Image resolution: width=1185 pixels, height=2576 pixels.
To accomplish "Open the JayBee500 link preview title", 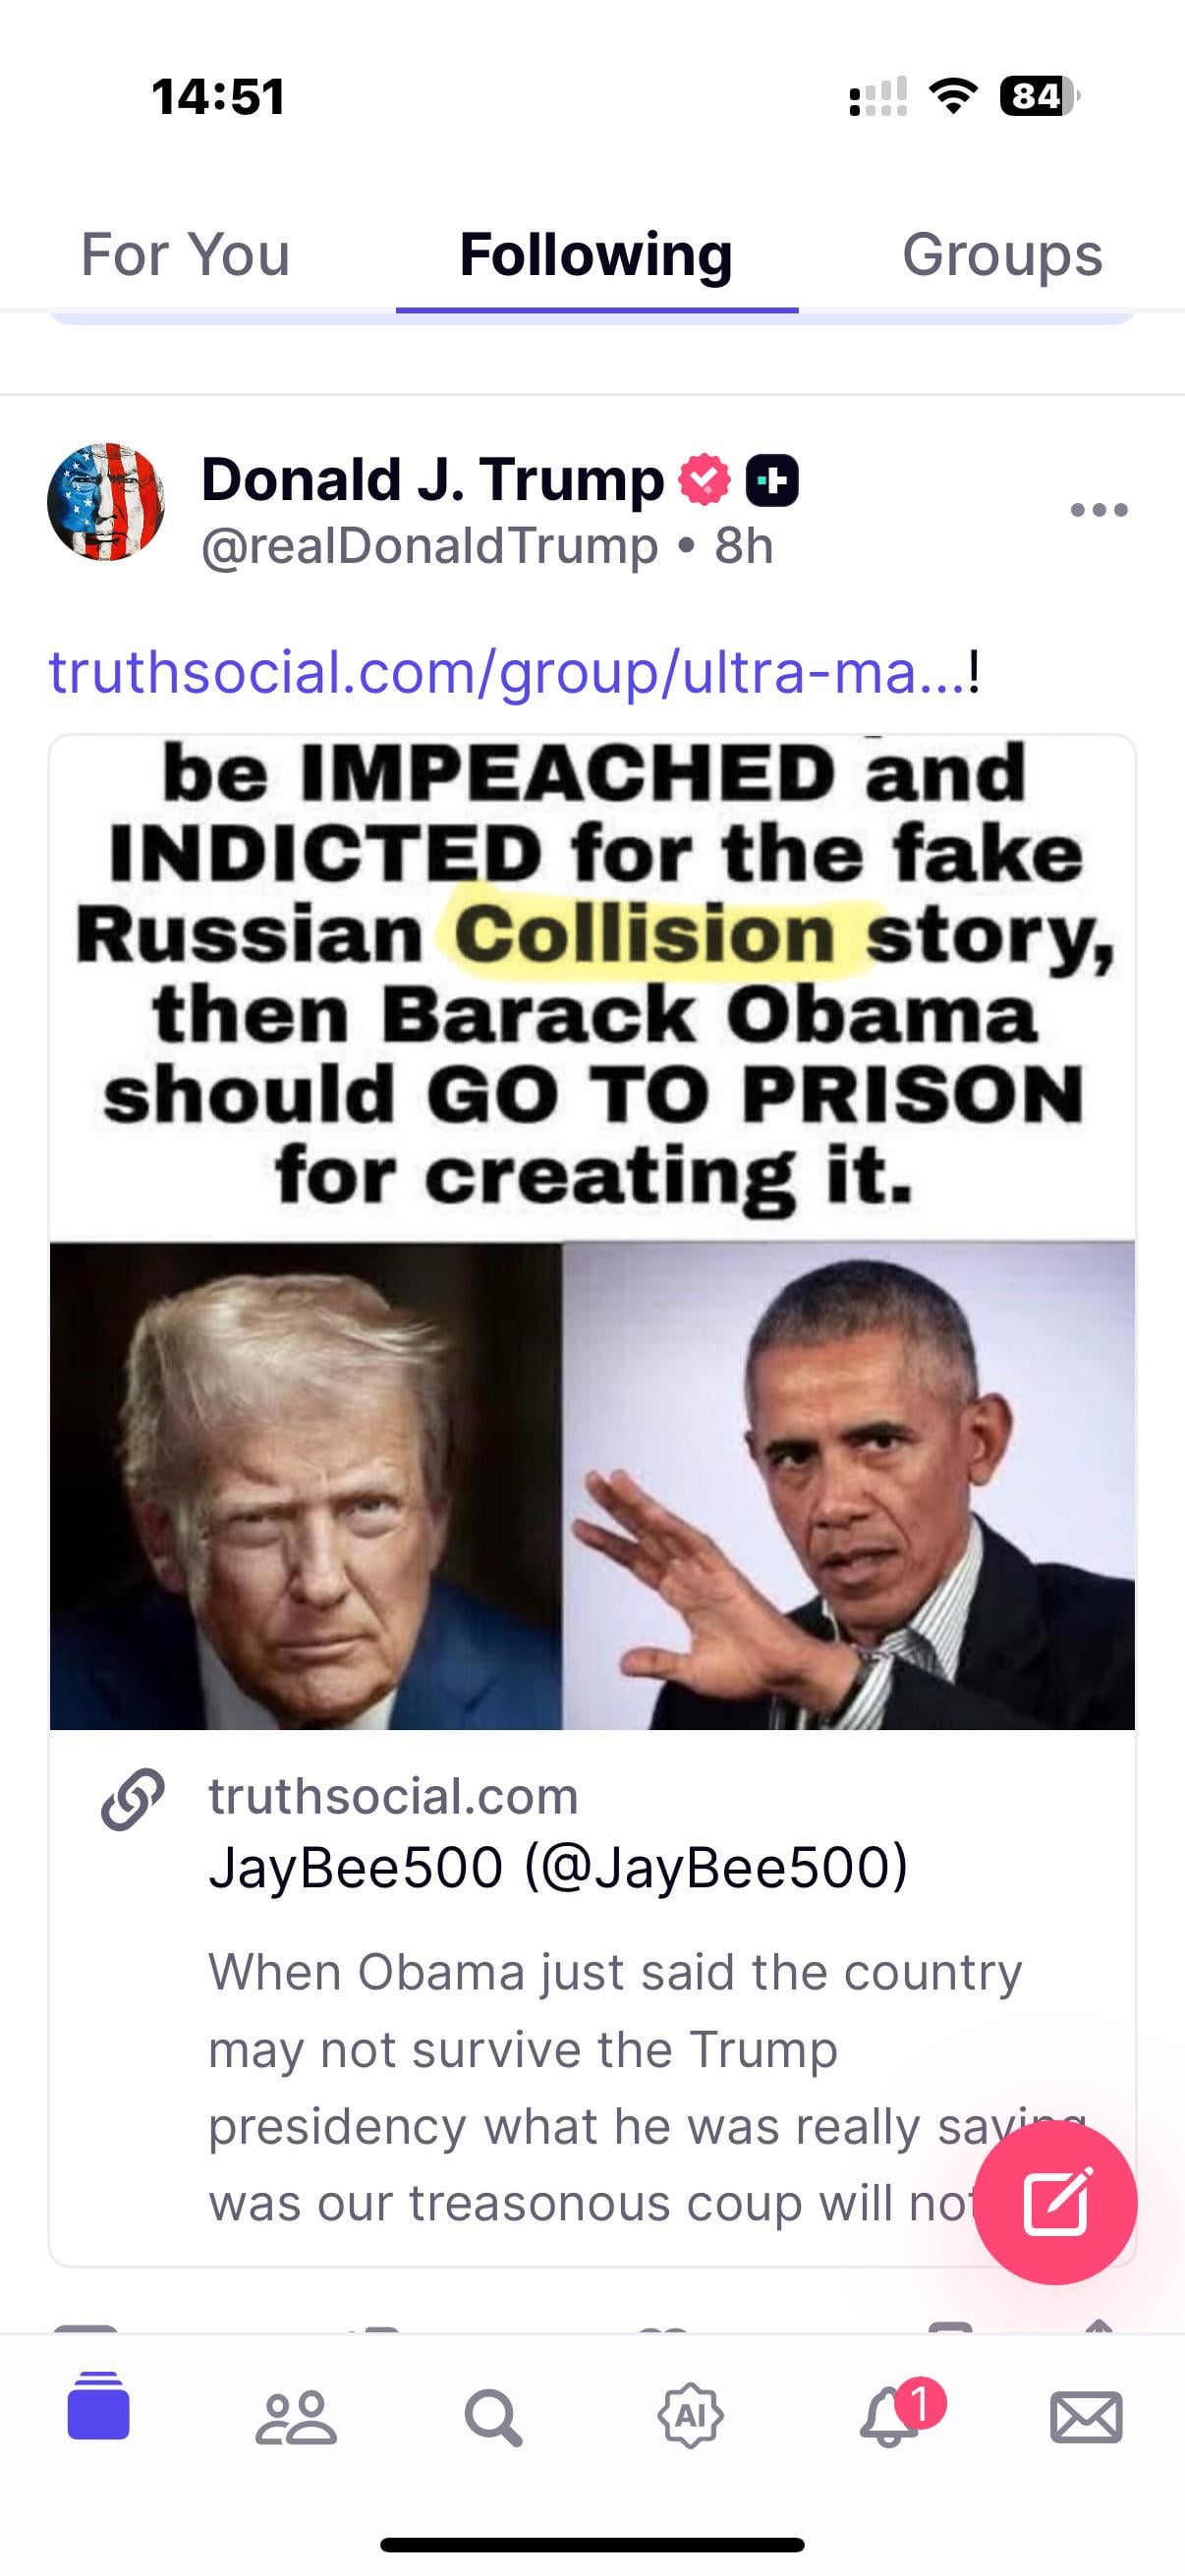I will click(558, 1867).
